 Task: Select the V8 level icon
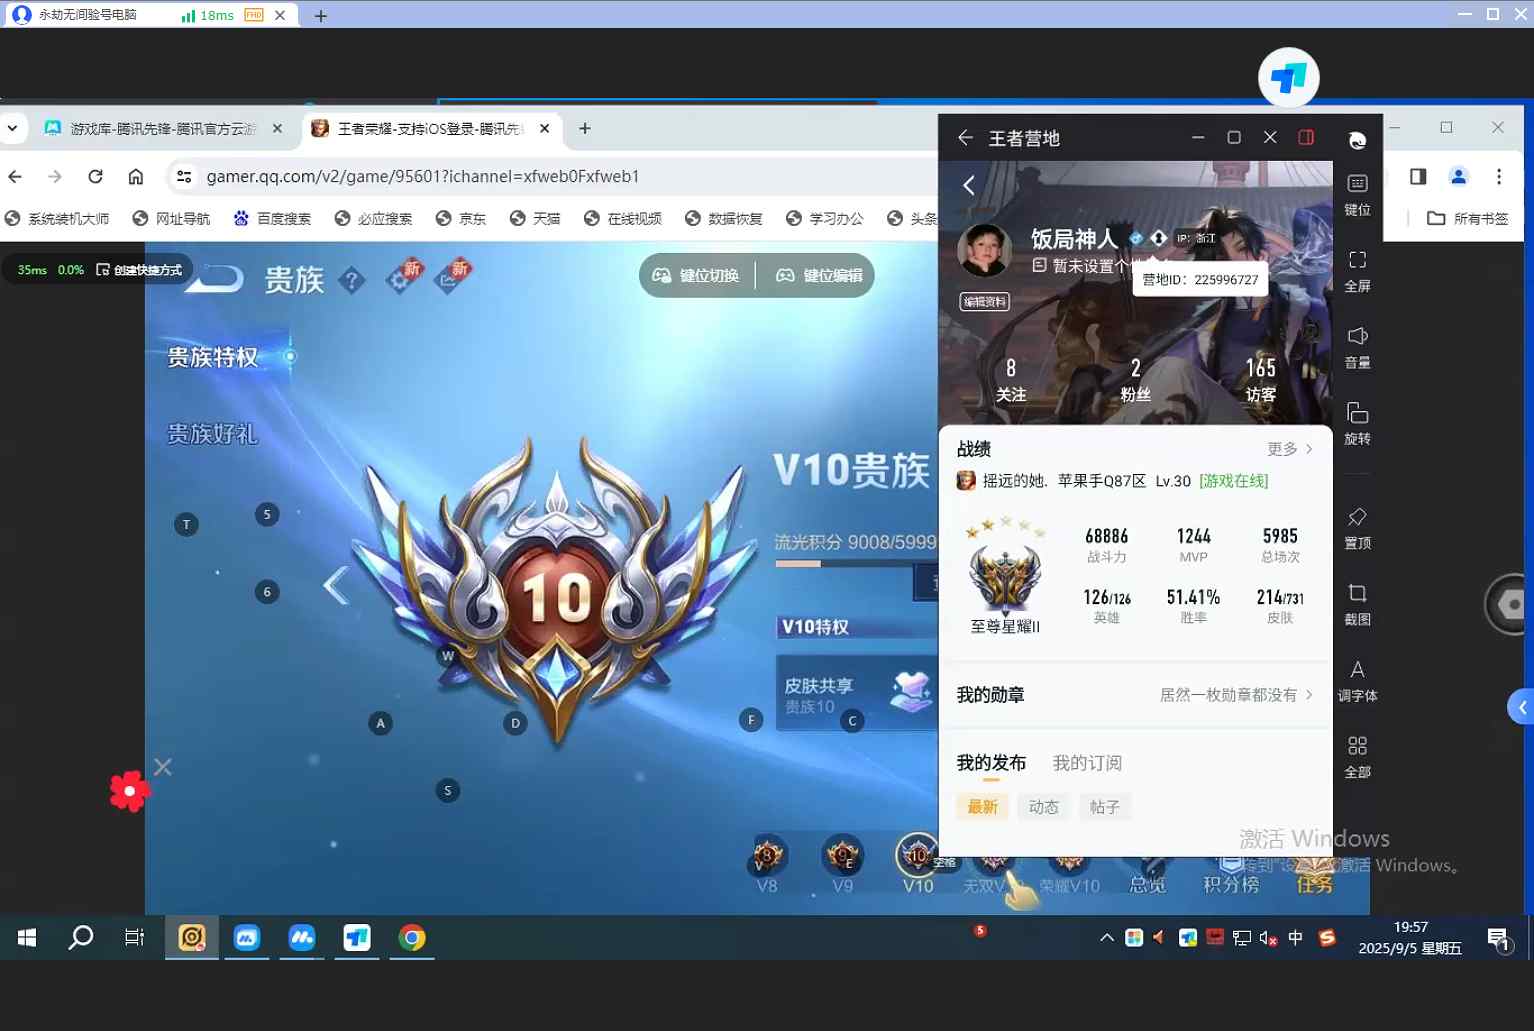point(767,865)
